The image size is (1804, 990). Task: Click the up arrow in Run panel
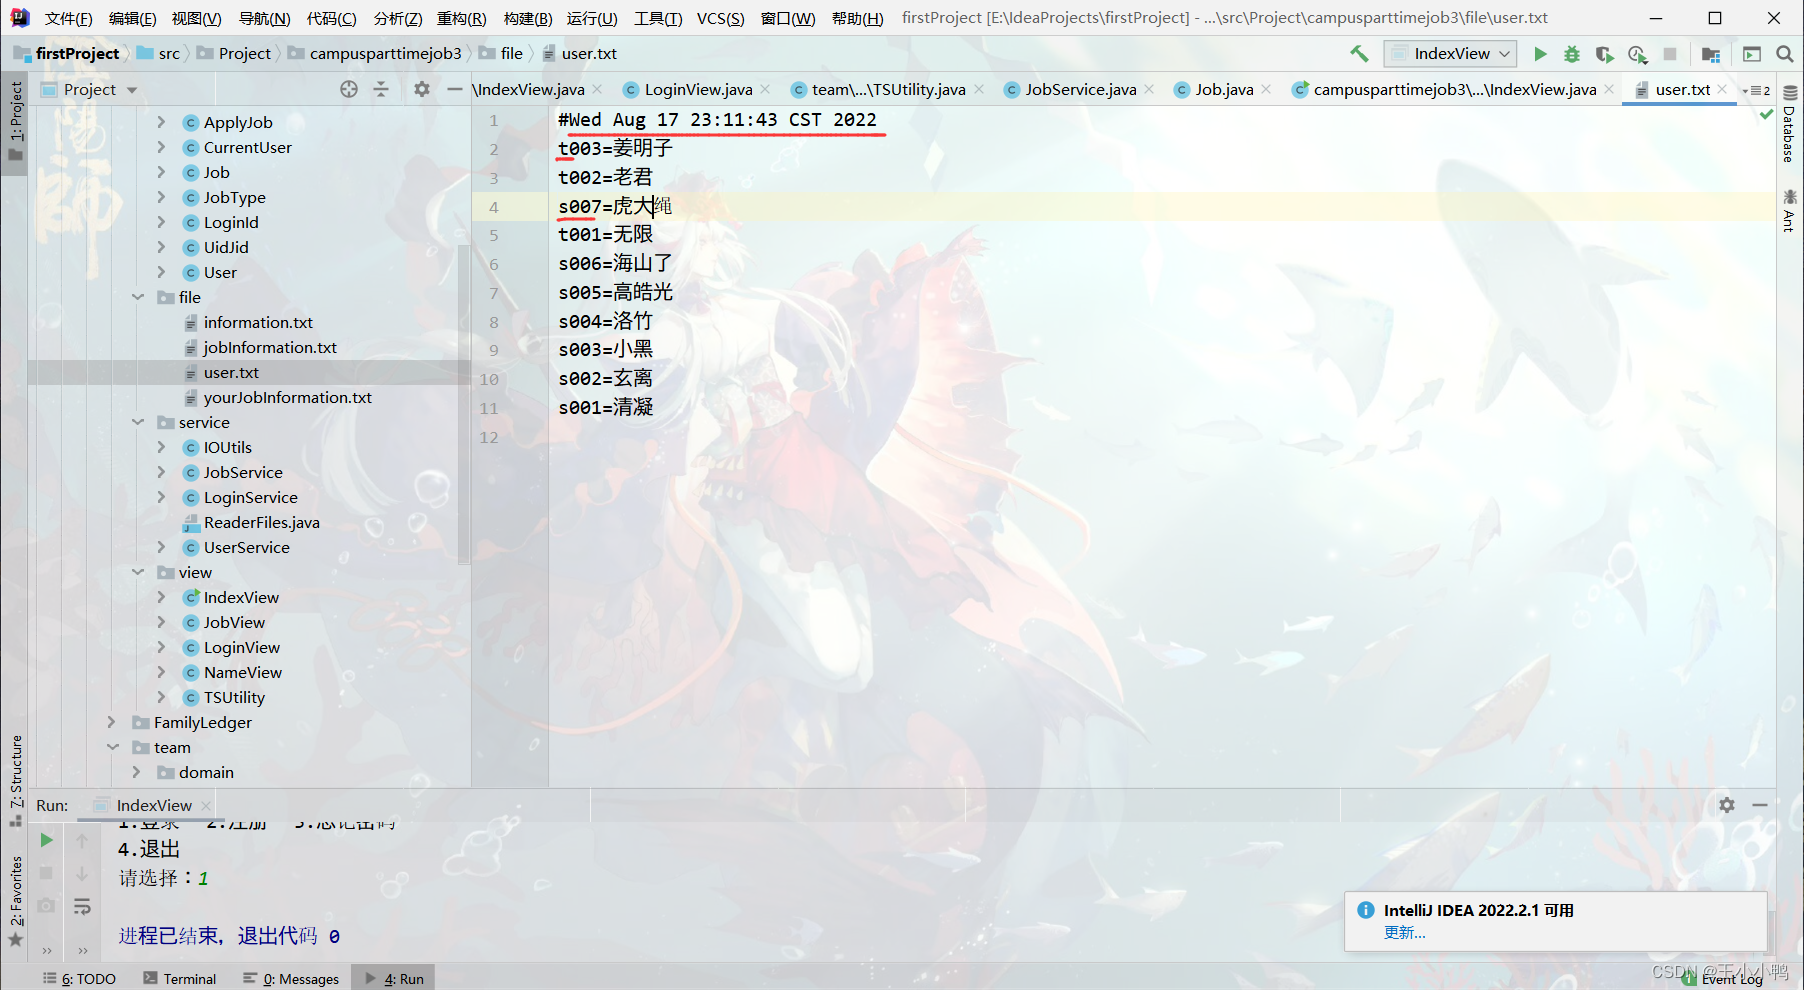pos(82,840)
